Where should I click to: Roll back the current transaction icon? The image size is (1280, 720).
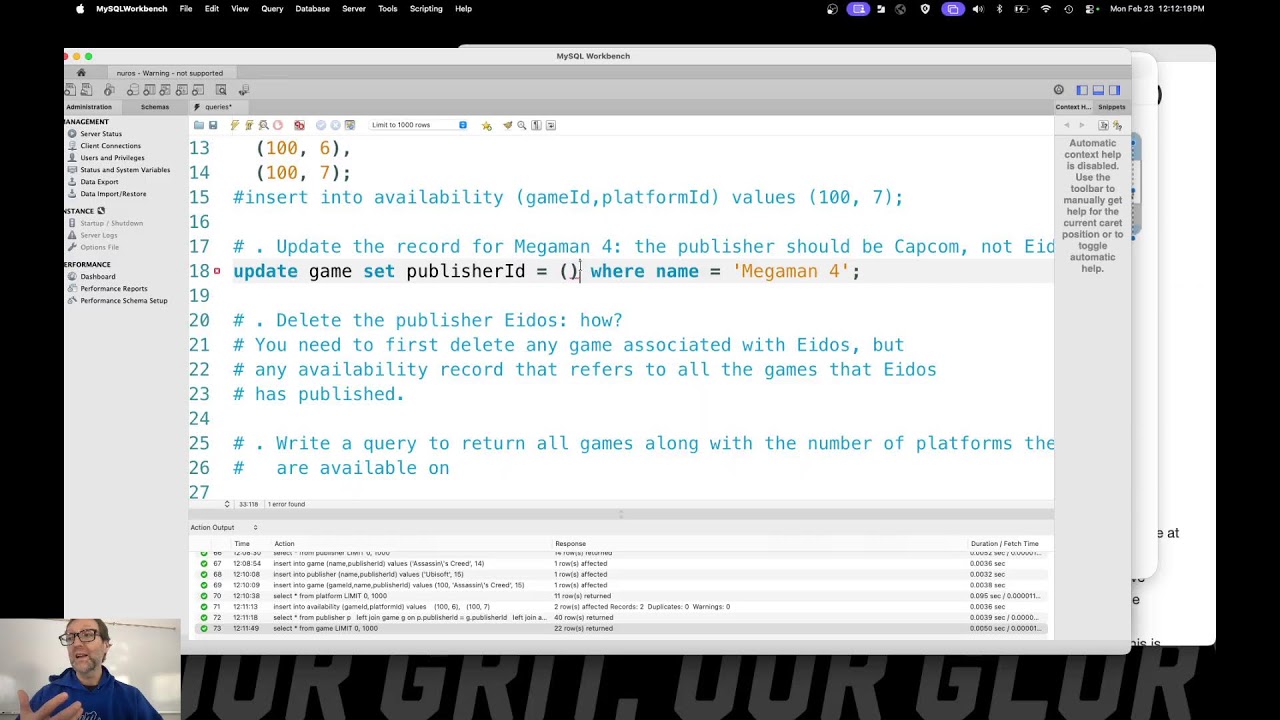pos(336,125)
